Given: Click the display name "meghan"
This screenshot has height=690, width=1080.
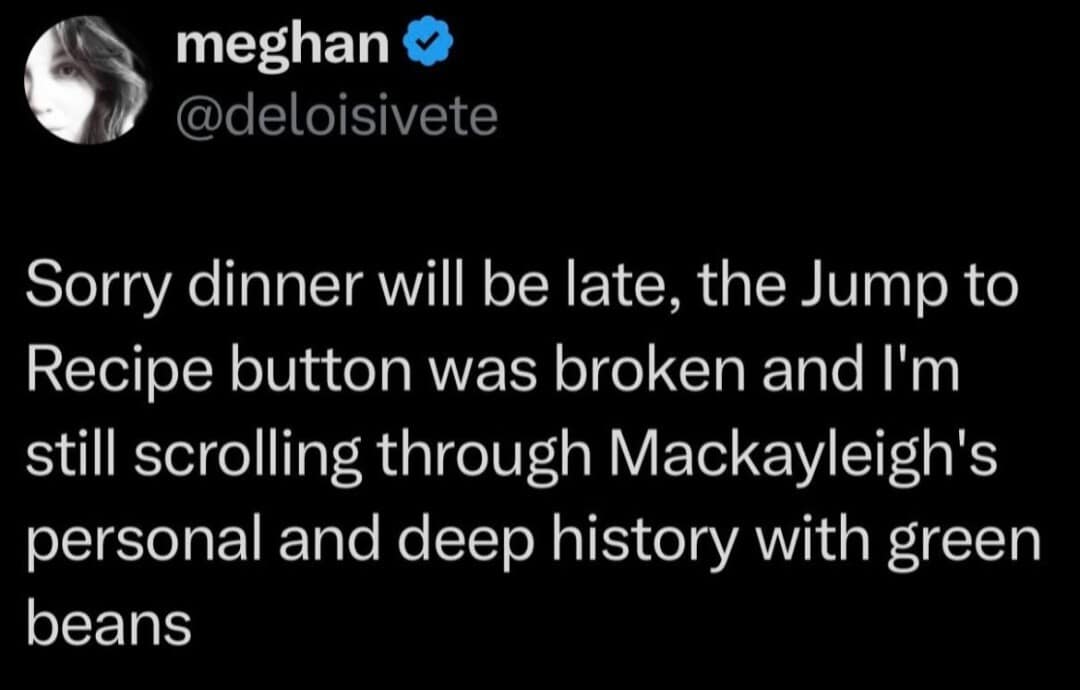Looking at the screenshot, I should coord(282,47).
